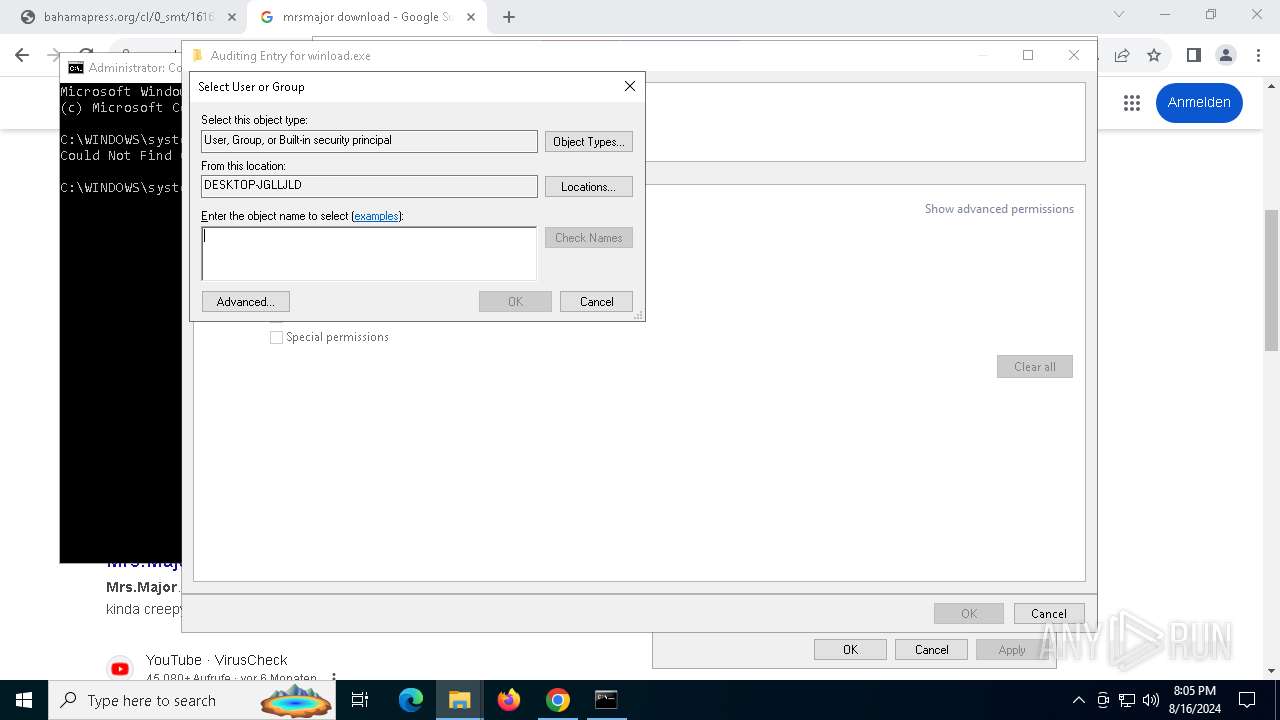
Task: Close the Select User or Group dialog
Action: 630,87
